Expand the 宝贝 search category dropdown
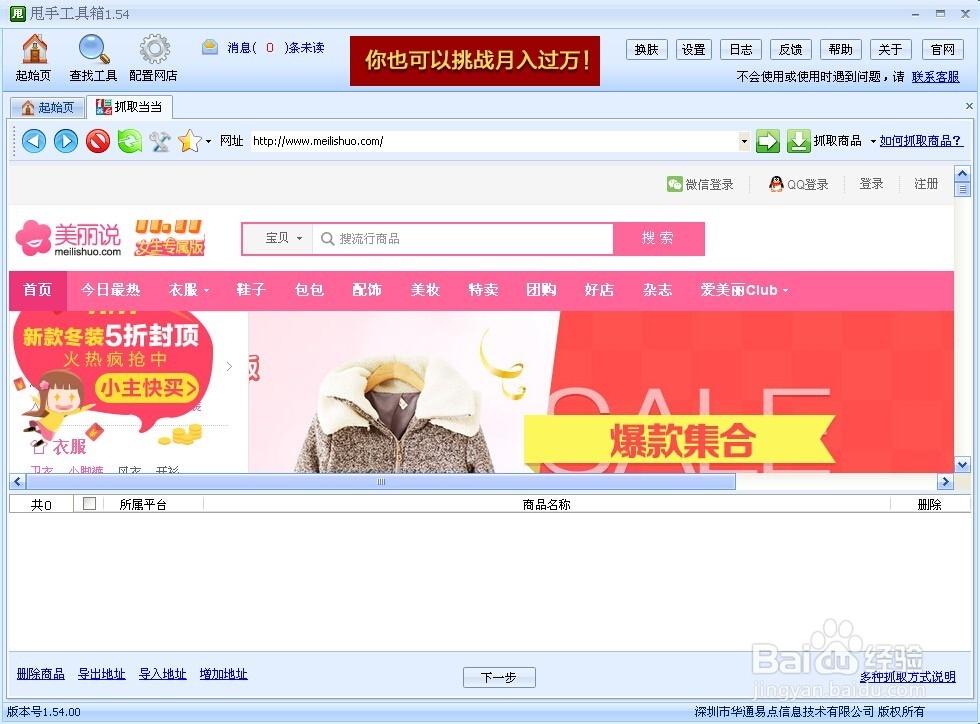Viewport: 980px width, 724px height. click(277, 238)
